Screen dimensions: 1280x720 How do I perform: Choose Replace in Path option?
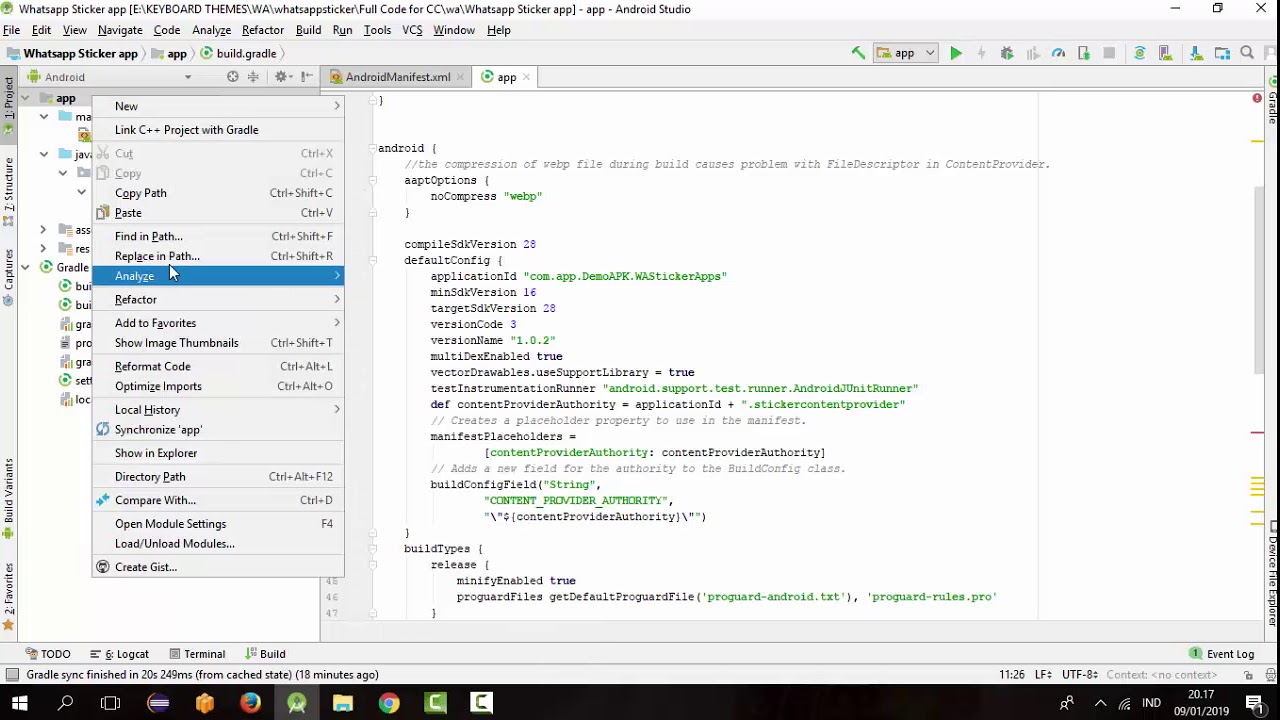pyautogui.click(x=218, y=256)
